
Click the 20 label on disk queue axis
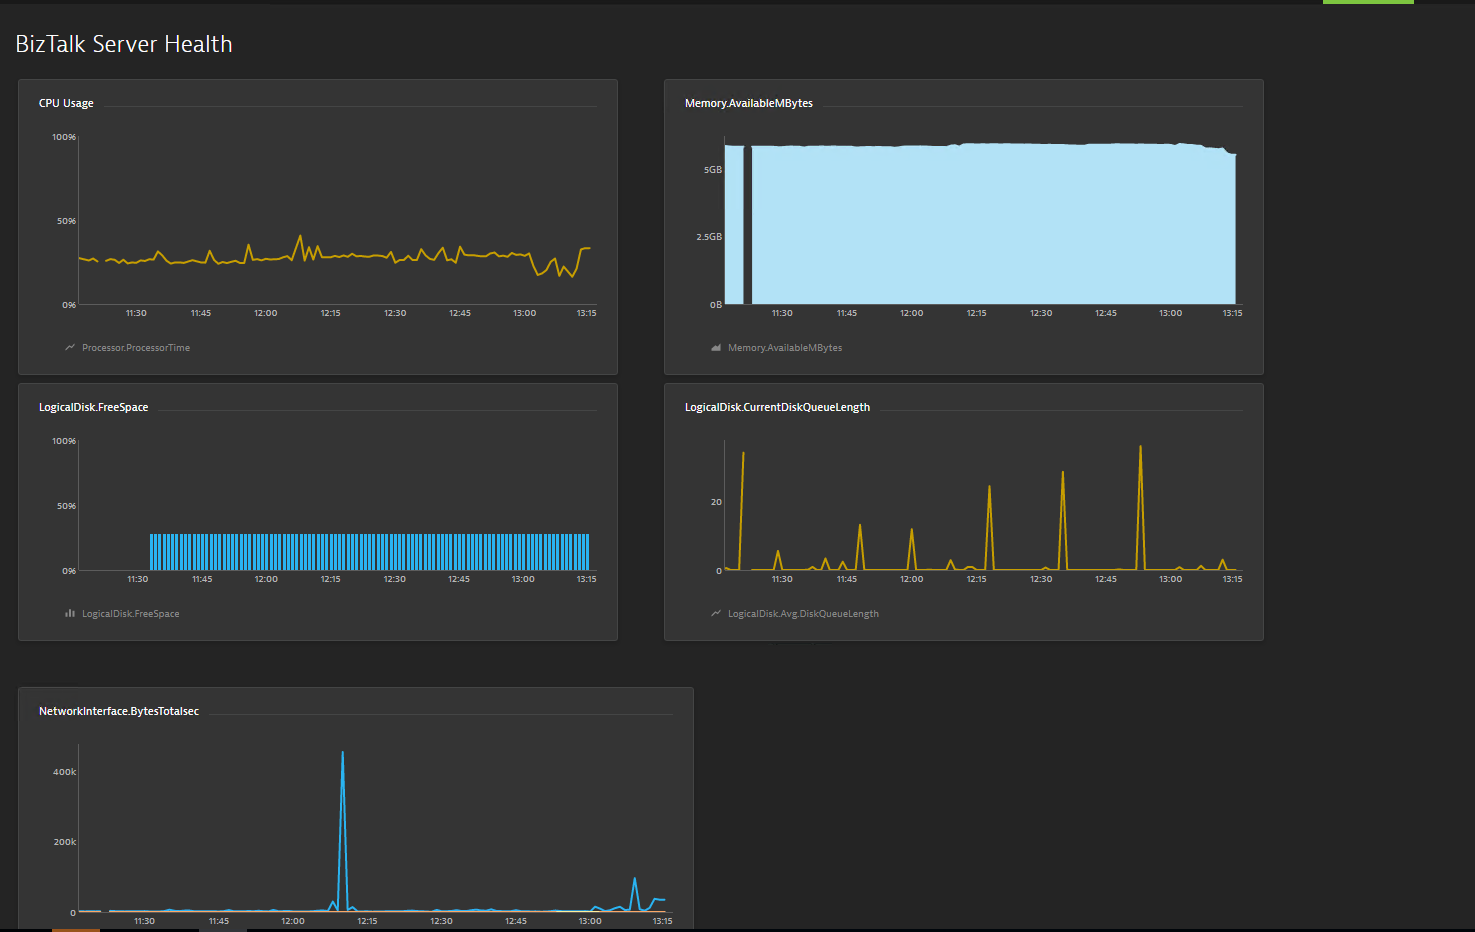pyautogui.click(x=716, y=502)
